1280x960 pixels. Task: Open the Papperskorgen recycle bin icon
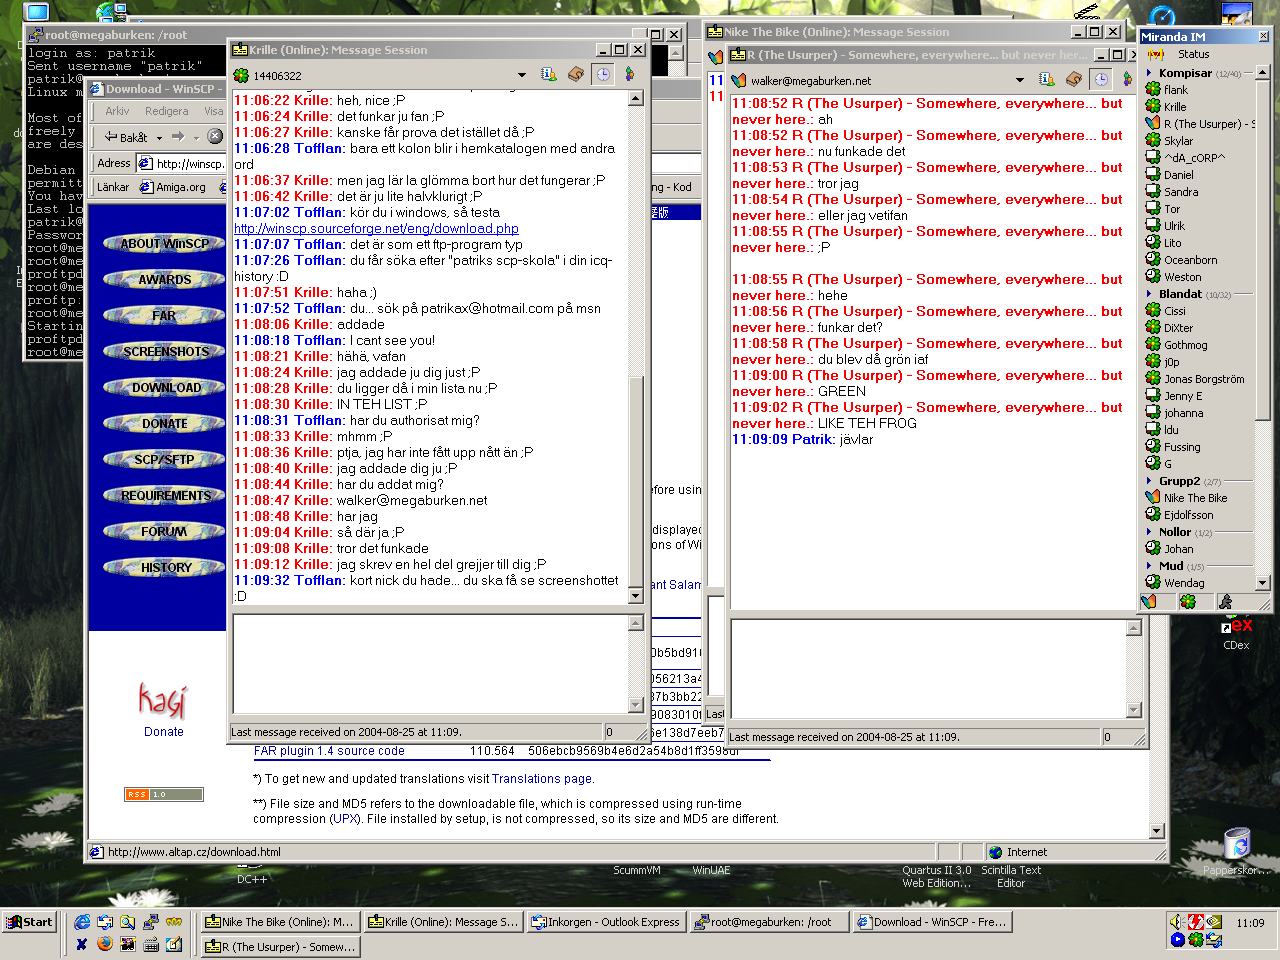point(1237,851)
